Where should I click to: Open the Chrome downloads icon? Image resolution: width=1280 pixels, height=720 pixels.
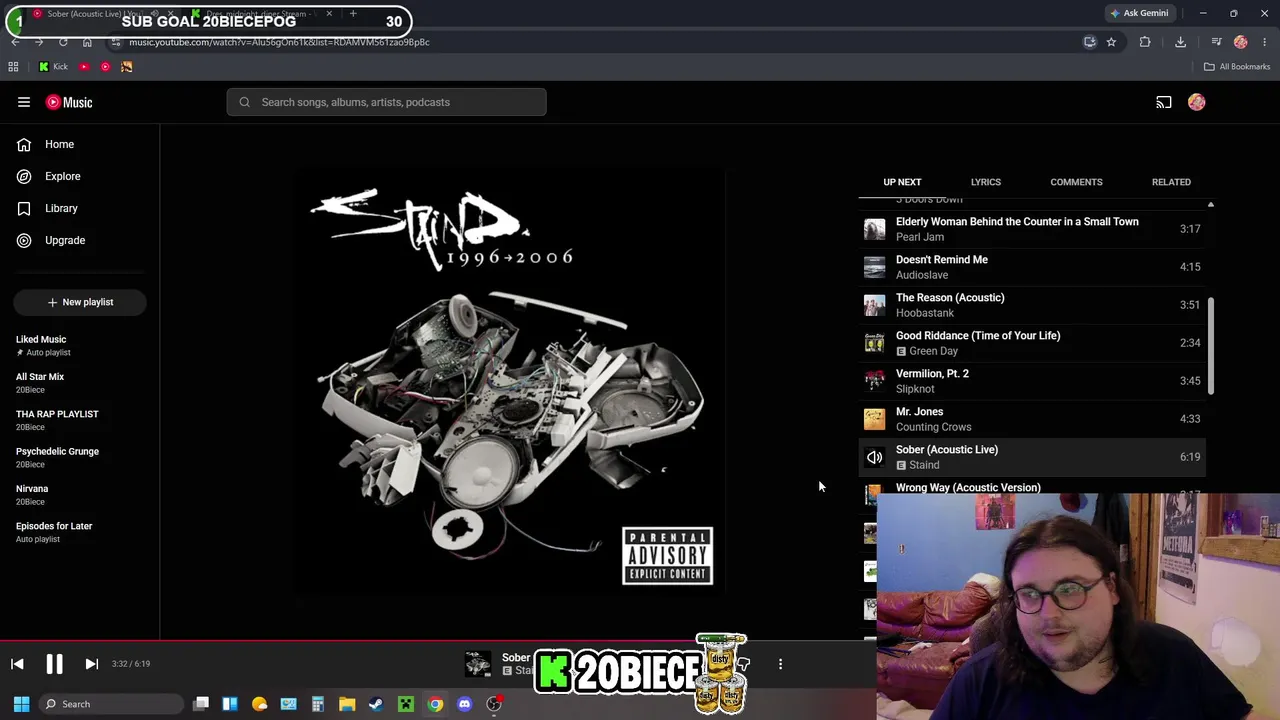1181,42
